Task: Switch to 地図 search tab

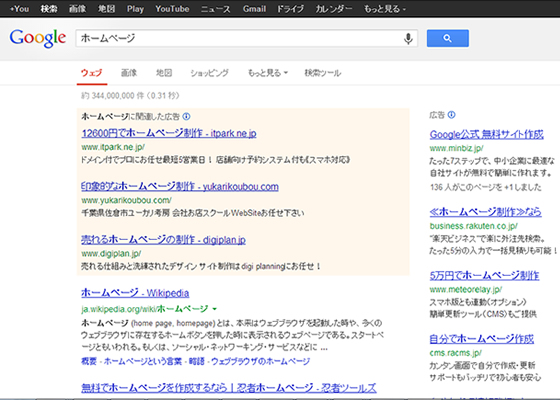Action: tap(164, 73)
